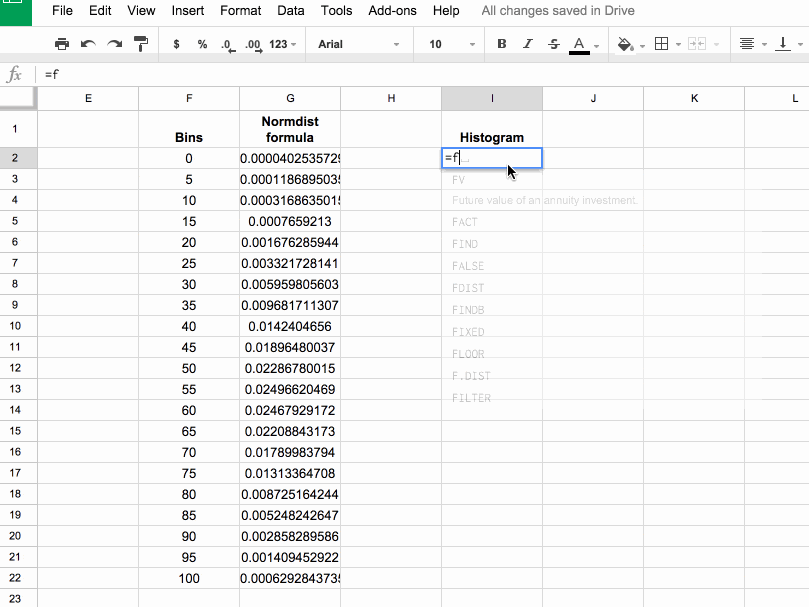The width and height of the screenshot is (809, 607).
Task: Click the 'Normdist formula' header cell
Action: [x=290, y=129]
